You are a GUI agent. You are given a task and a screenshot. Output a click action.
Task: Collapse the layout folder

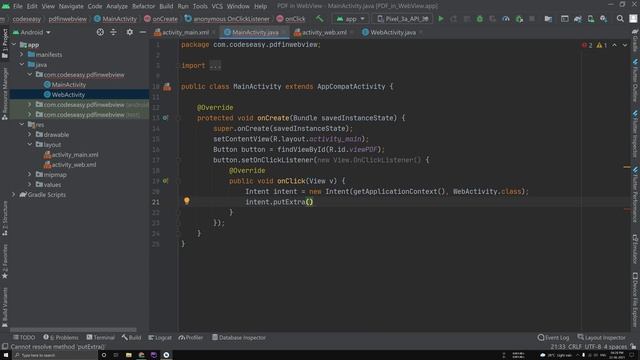[29, 144]
